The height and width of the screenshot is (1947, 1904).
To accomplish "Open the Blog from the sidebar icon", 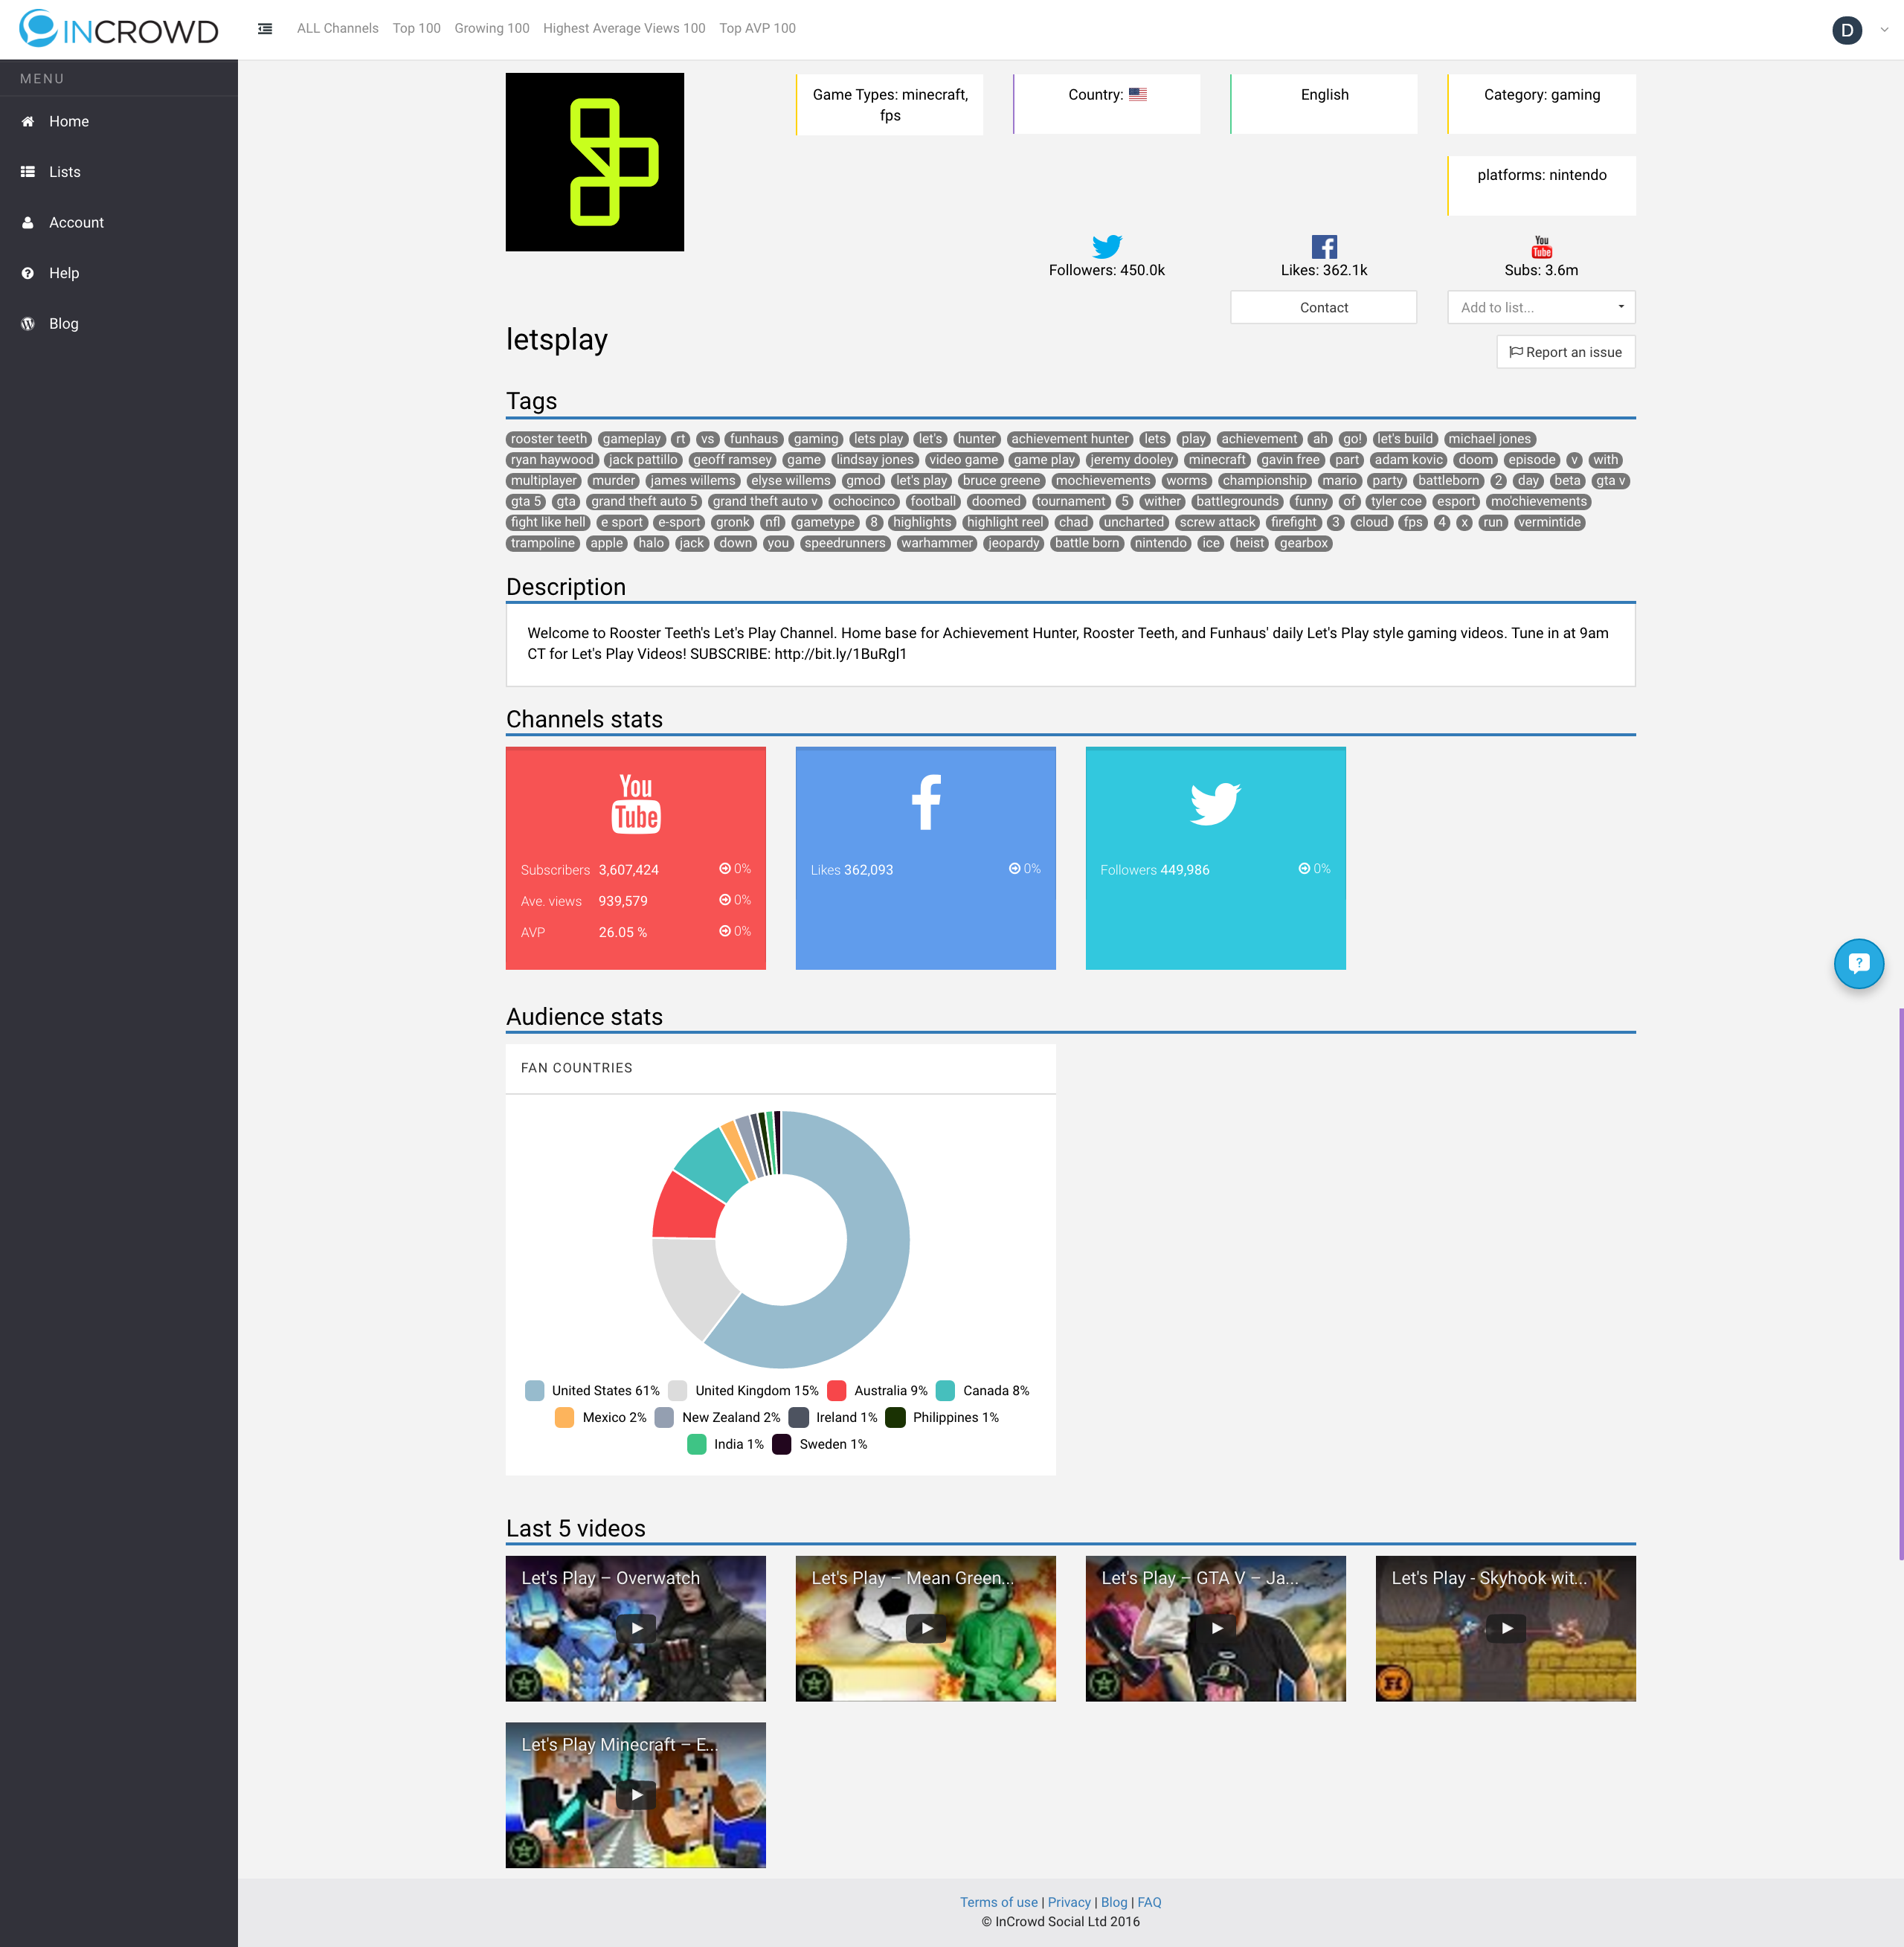I will point(28,323).
